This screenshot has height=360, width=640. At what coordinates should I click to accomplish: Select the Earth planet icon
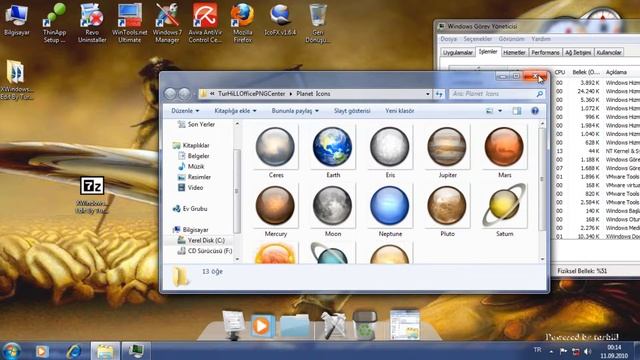(x=333, y=152)
